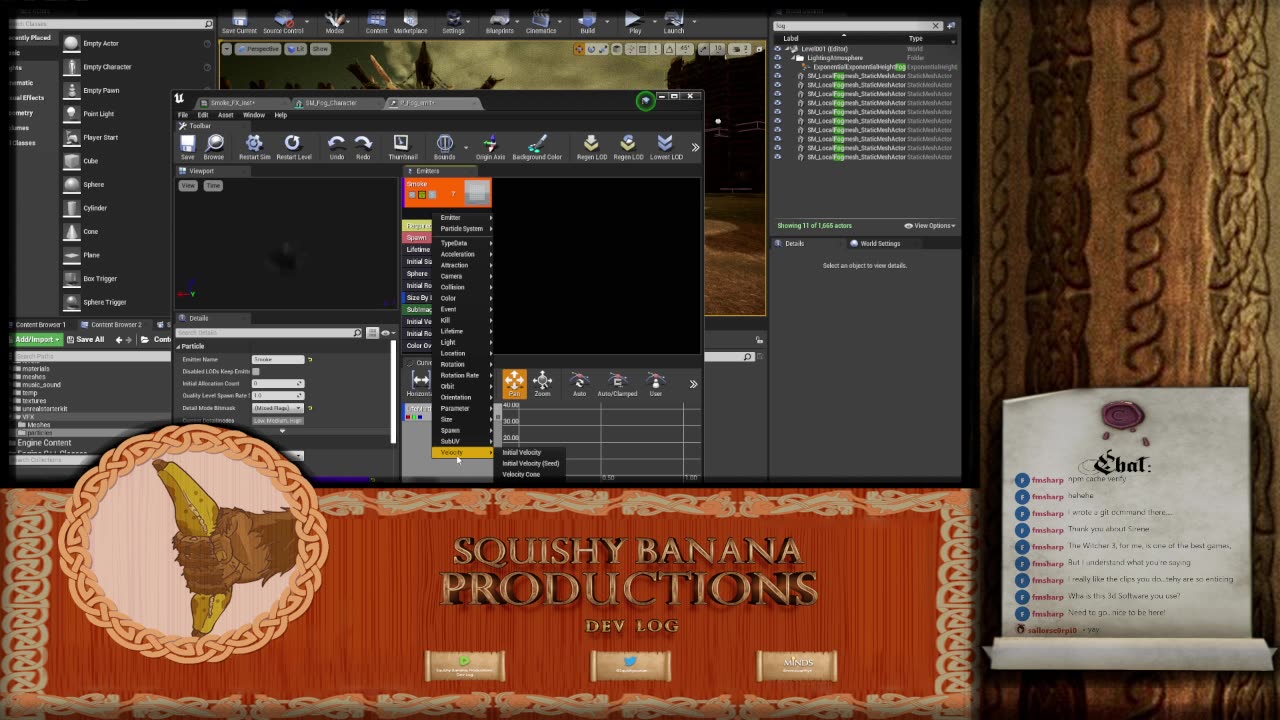Collapse the Particle details section
This screenshot has width=1280, height=720.
click(x=180, y=346)
